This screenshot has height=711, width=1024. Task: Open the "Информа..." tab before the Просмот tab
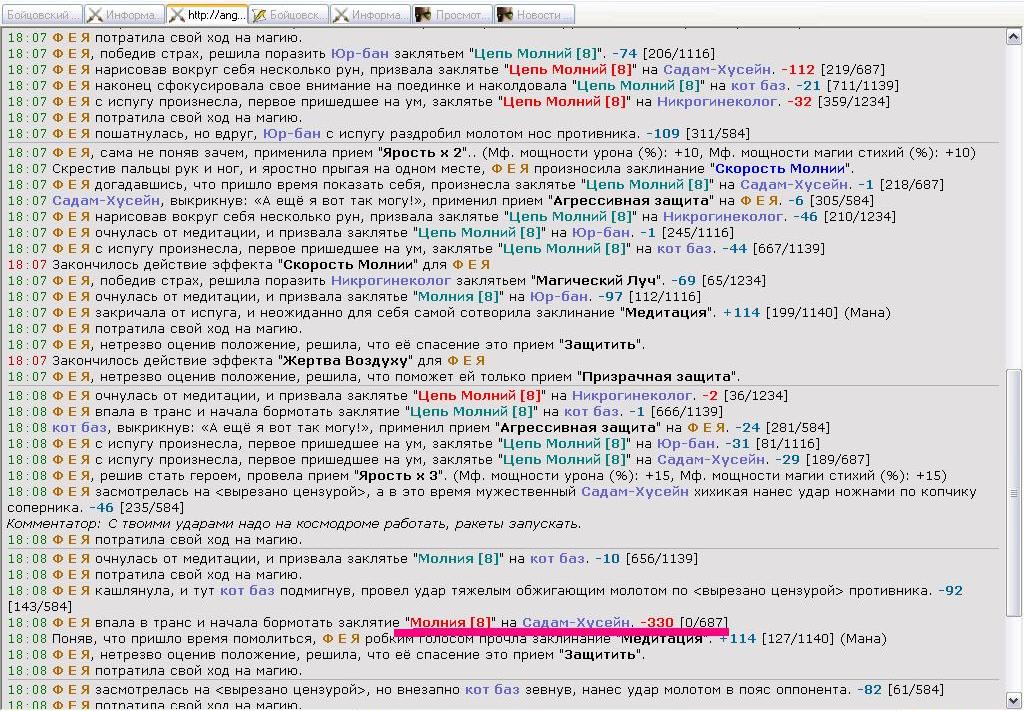click(x=371, y=14)
